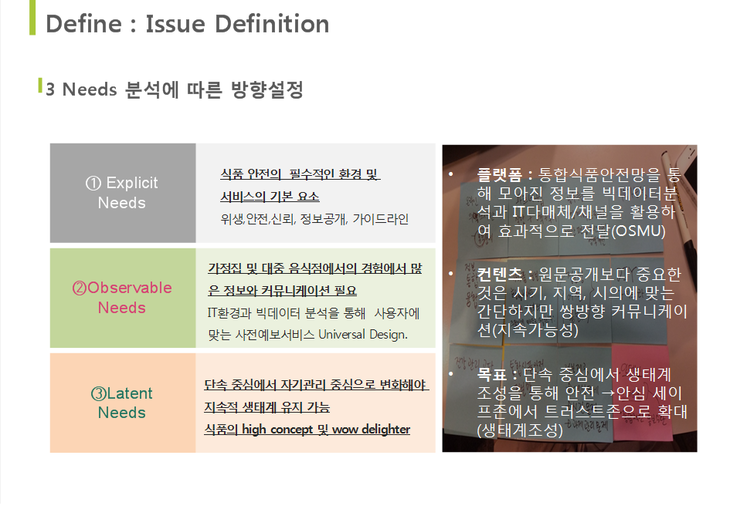The image size is (740, 516).
Task: Select the '위생,안전,신뢰, 정보공개, 가이드라인' text line
Action: tap(314, 218)
